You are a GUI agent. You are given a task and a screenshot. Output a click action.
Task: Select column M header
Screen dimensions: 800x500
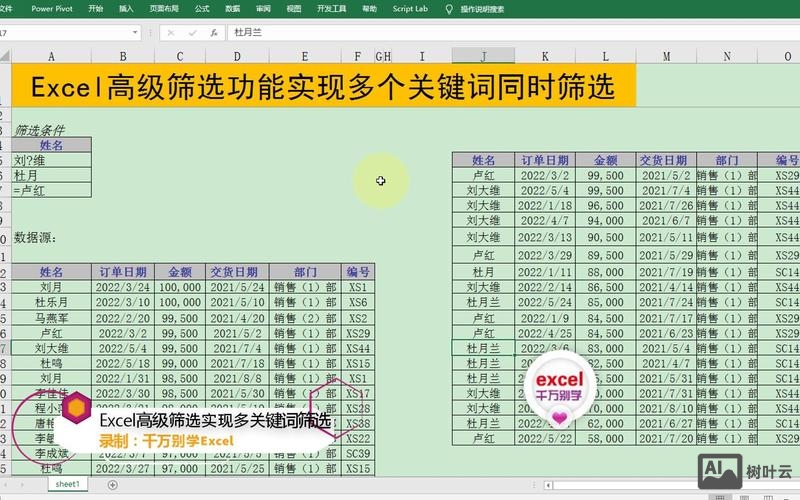pyautogui.click(x=666, y=56)
